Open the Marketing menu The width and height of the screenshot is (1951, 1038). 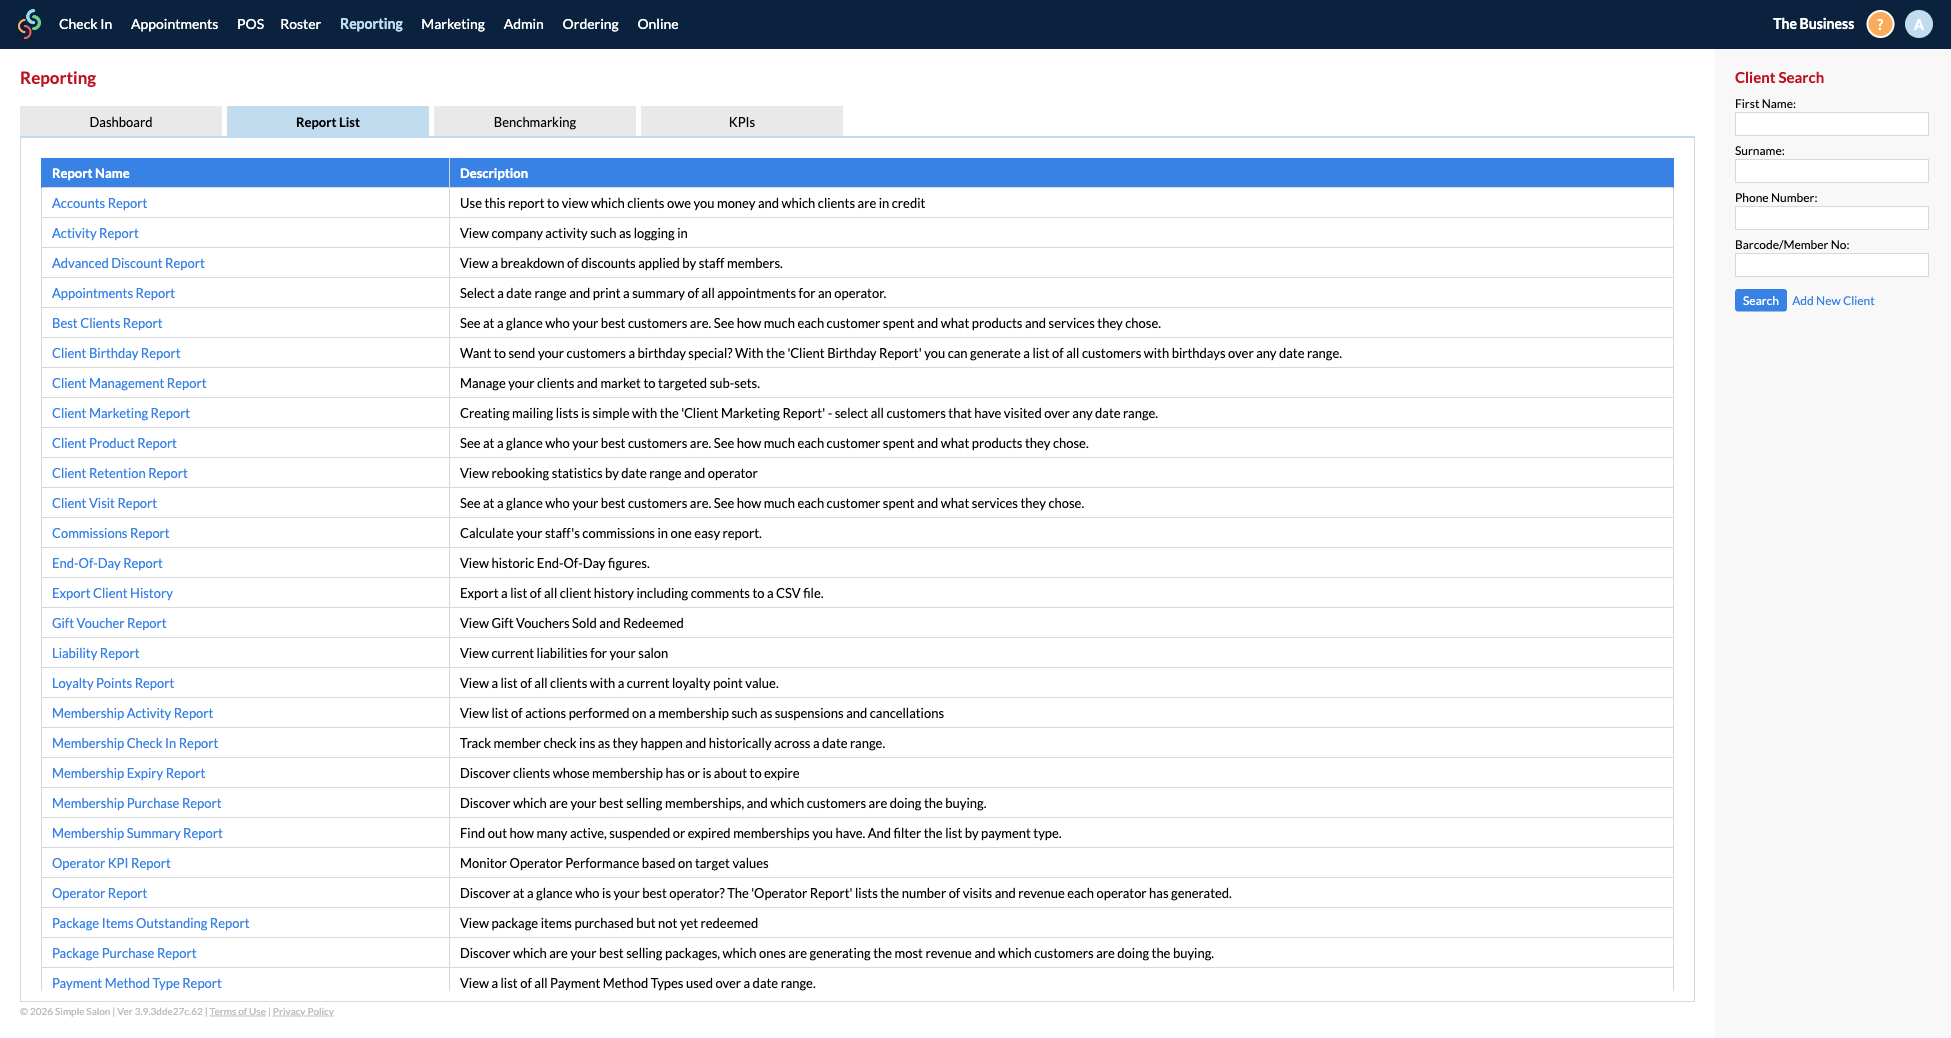pyautogui.click(x=452, y=24)
